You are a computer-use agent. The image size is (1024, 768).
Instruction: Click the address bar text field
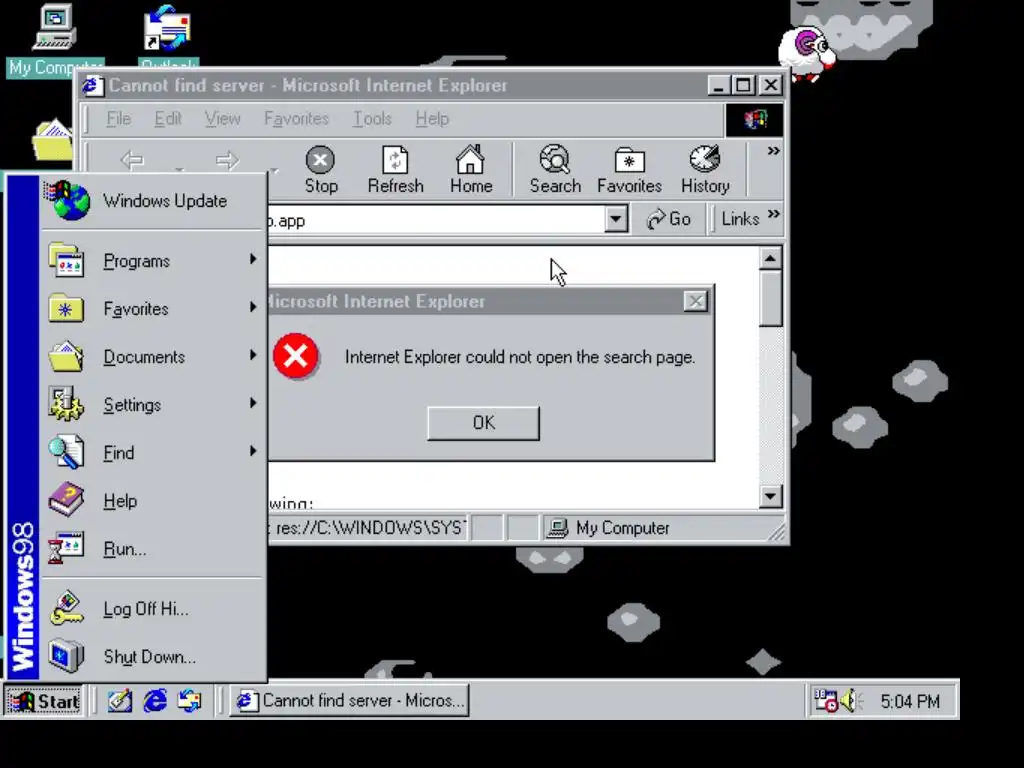pyautogui.click(x=436, y=220)
